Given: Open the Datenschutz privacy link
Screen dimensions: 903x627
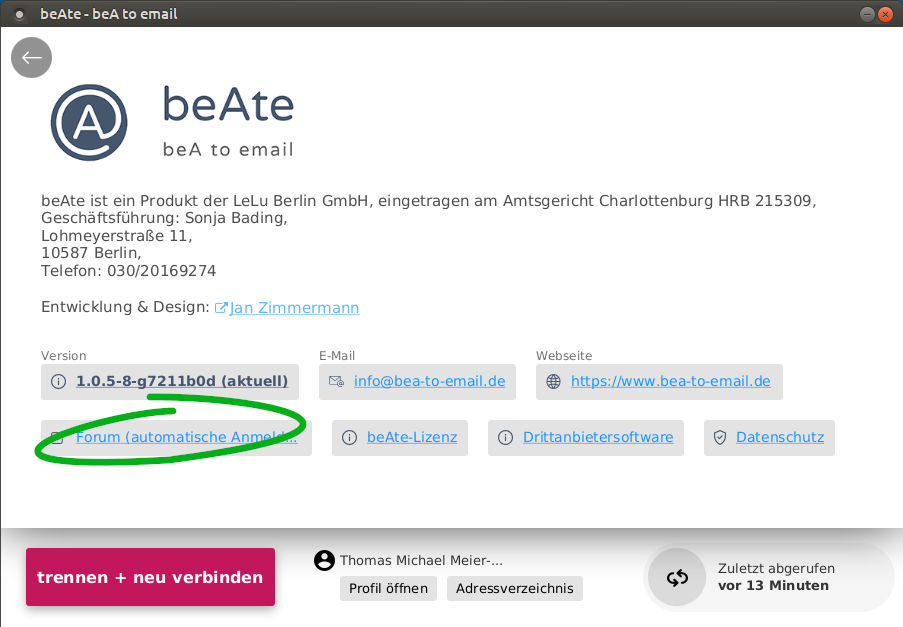Looking at the screenshot, I should pos(780,438).
